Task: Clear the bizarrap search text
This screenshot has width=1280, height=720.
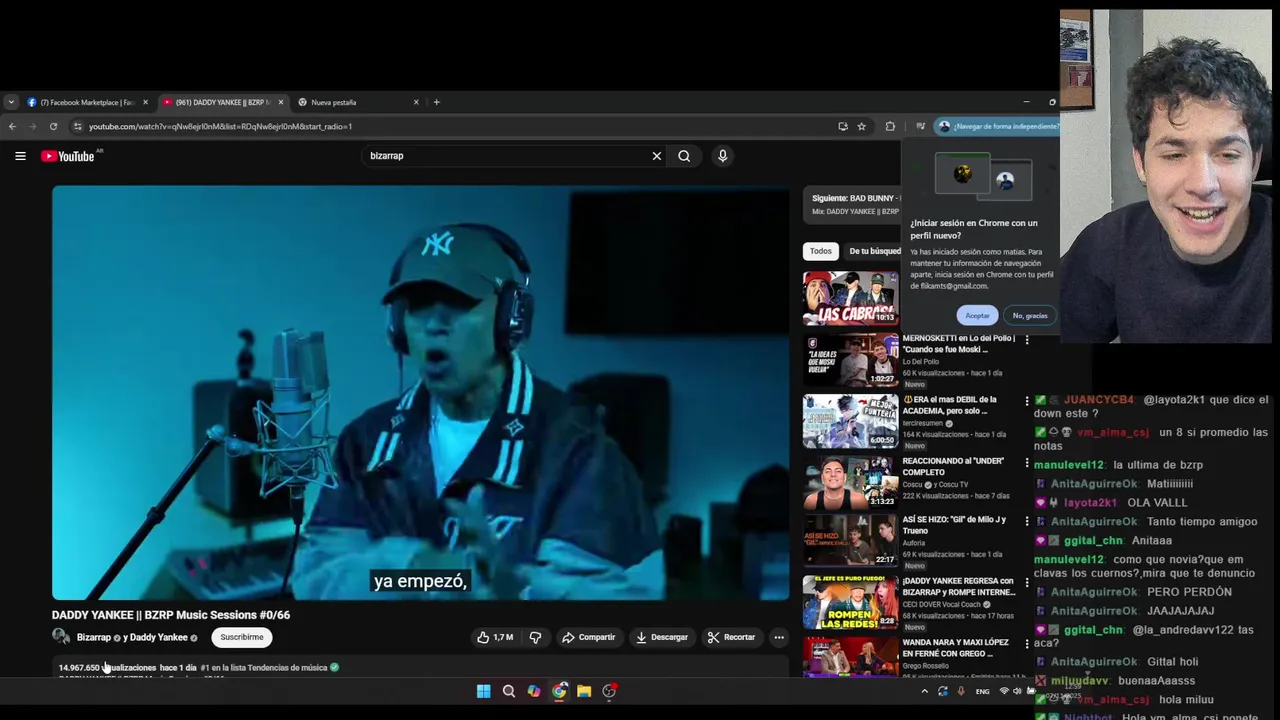Action: pyautogui.click(x=657, y=156)
